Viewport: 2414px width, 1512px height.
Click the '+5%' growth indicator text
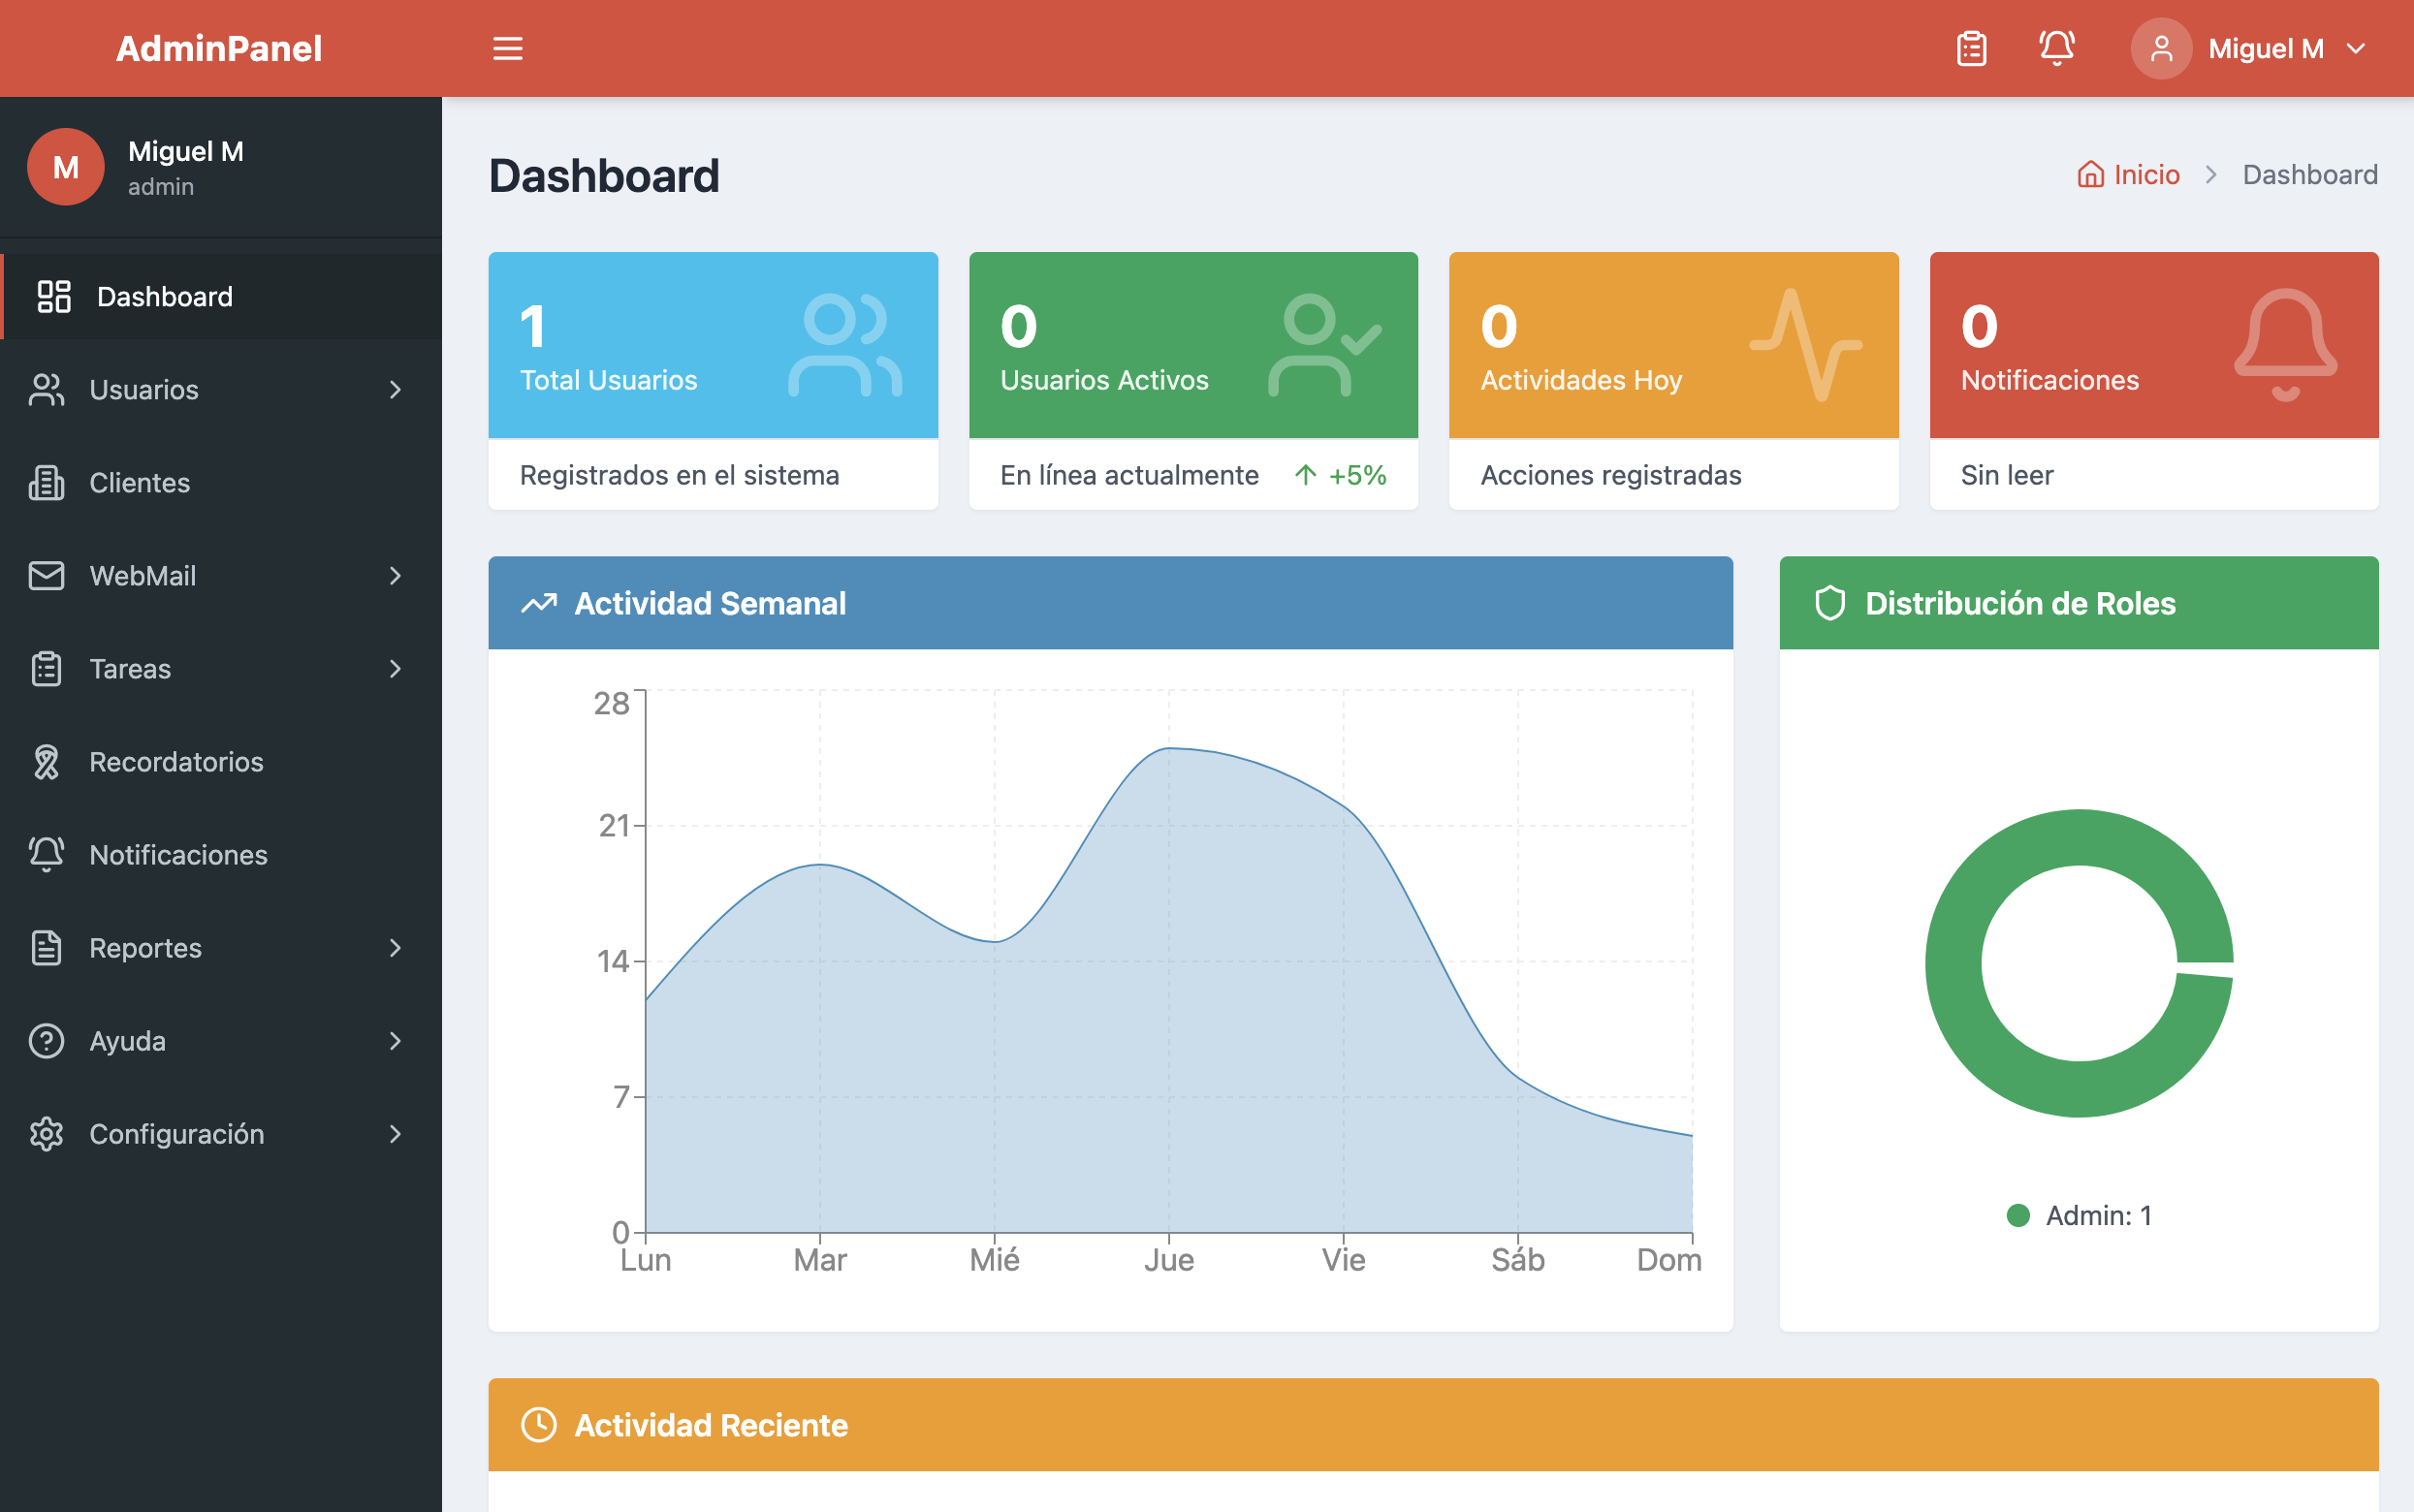point(1357,475)
